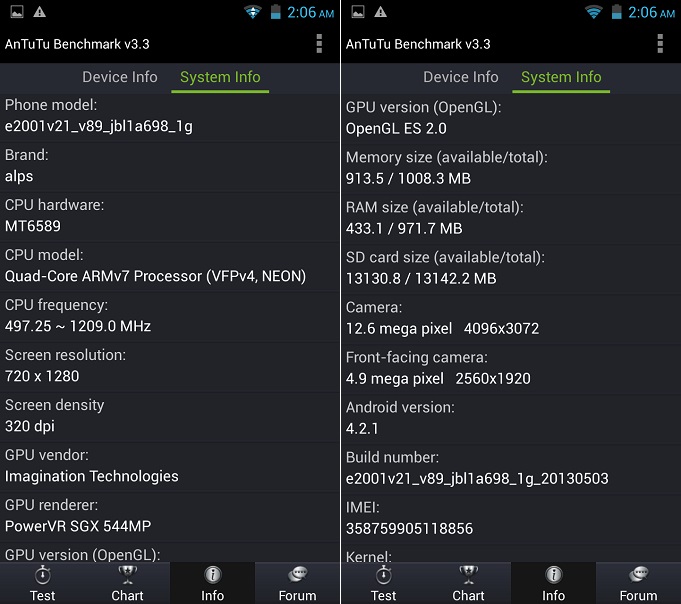The height and width of the screenshot is (604, 681).
Task: Tap warning triangle icon in left status bar
Action: coord(40,12)
